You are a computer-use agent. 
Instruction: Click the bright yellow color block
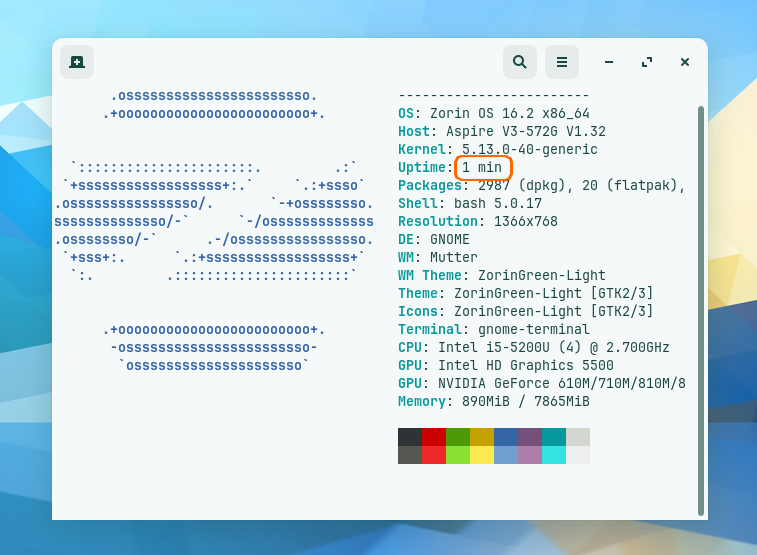pyautogui.click(x=481, y=455)
